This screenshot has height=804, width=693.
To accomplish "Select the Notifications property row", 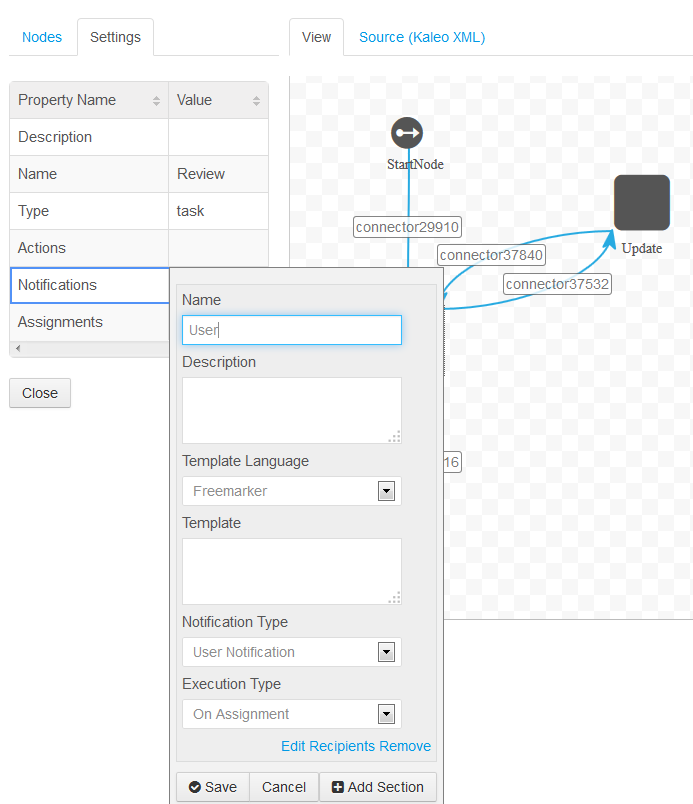I will pos(90,285).
